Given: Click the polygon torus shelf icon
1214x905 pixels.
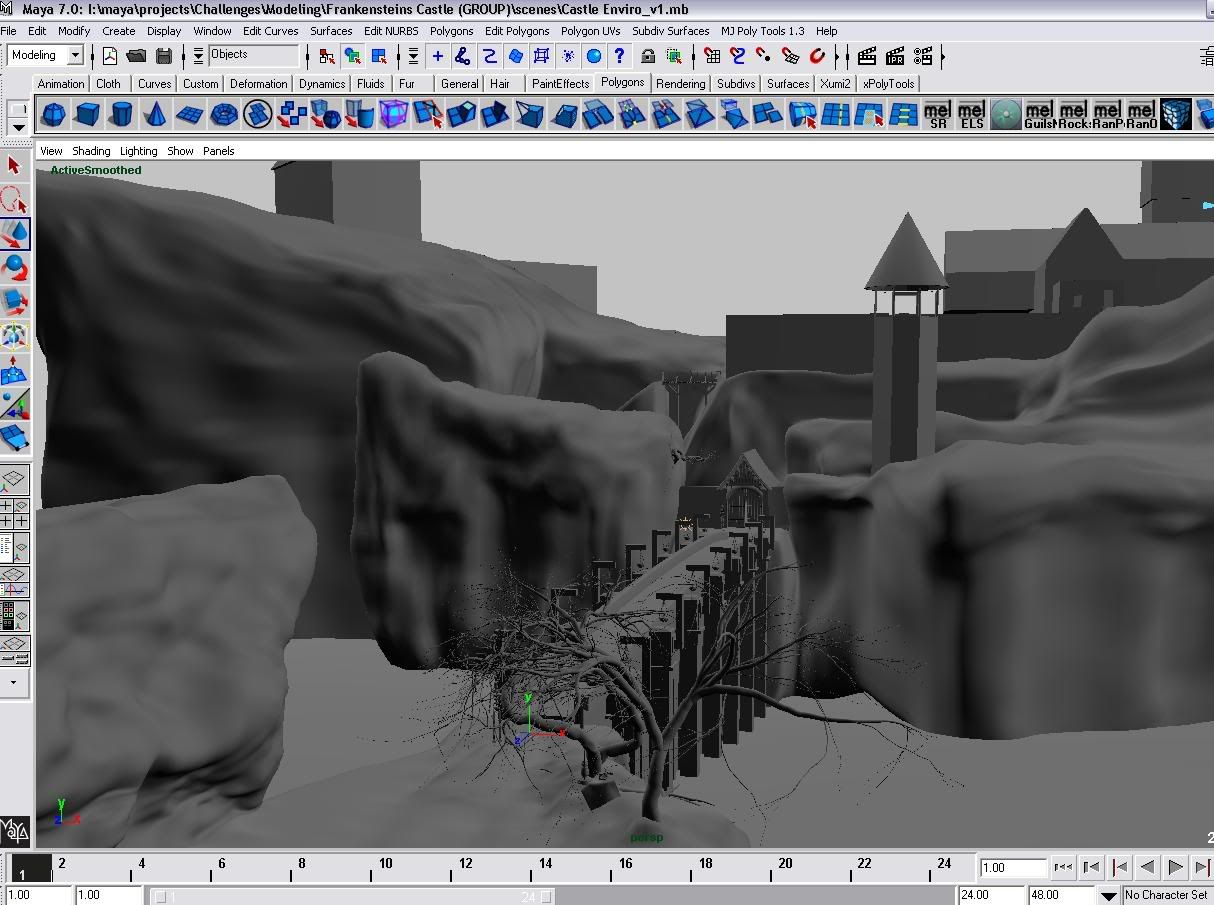Looking at the screenshot, I should pyautogui.click(x=224, y=114).
